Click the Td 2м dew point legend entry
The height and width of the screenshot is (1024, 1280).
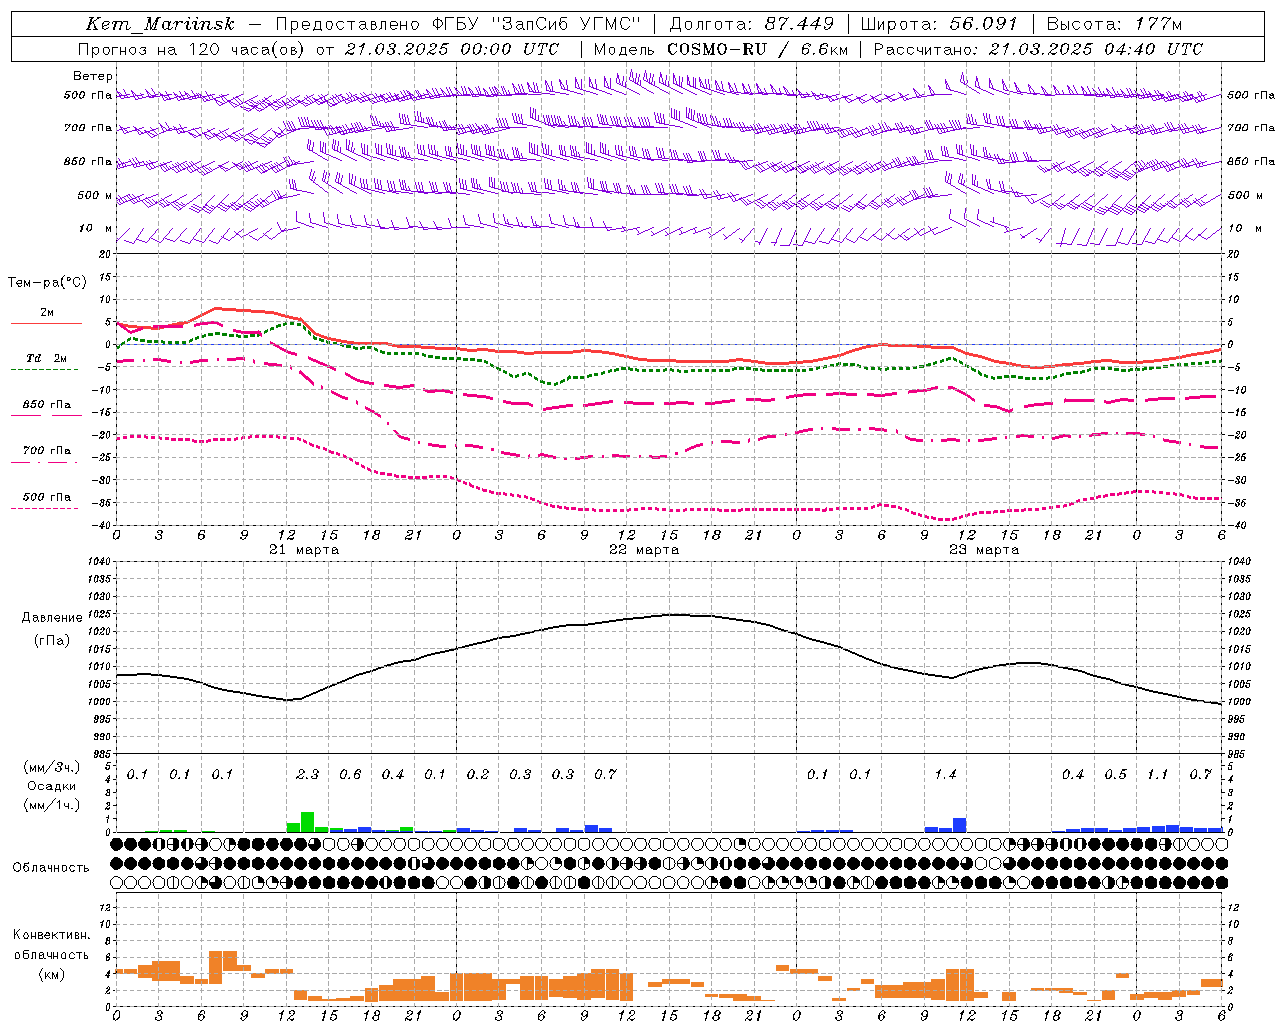pyautogui.click(x=46, y=358)
